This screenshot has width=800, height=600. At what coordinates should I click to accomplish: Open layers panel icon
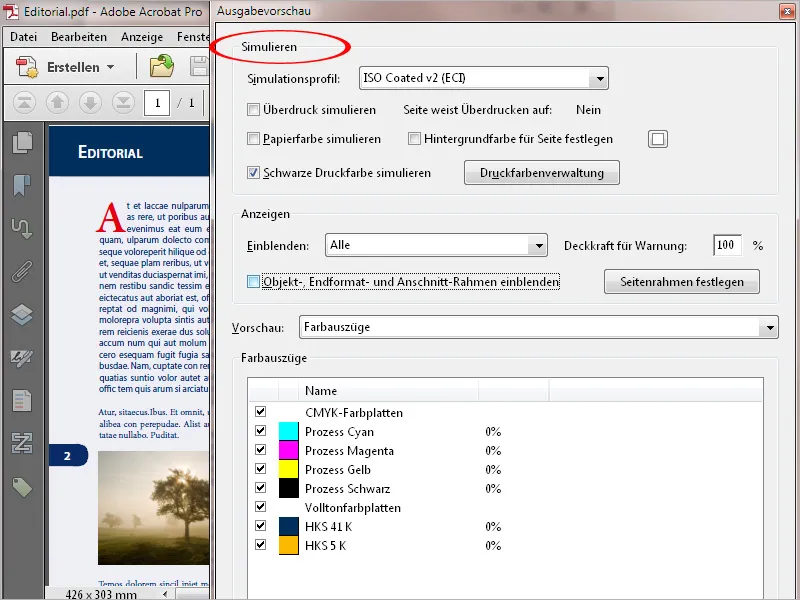click(22, 314)
